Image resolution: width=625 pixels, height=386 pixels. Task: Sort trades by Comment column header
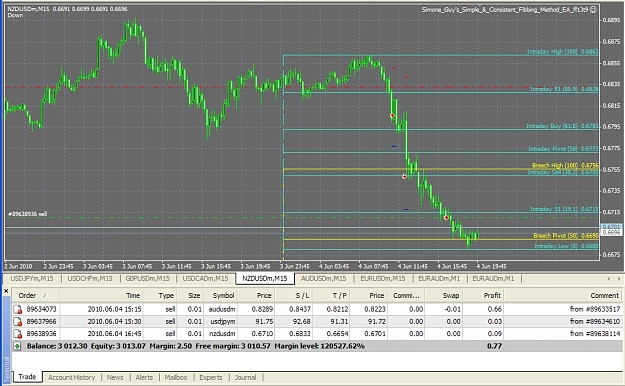(563, 295)
